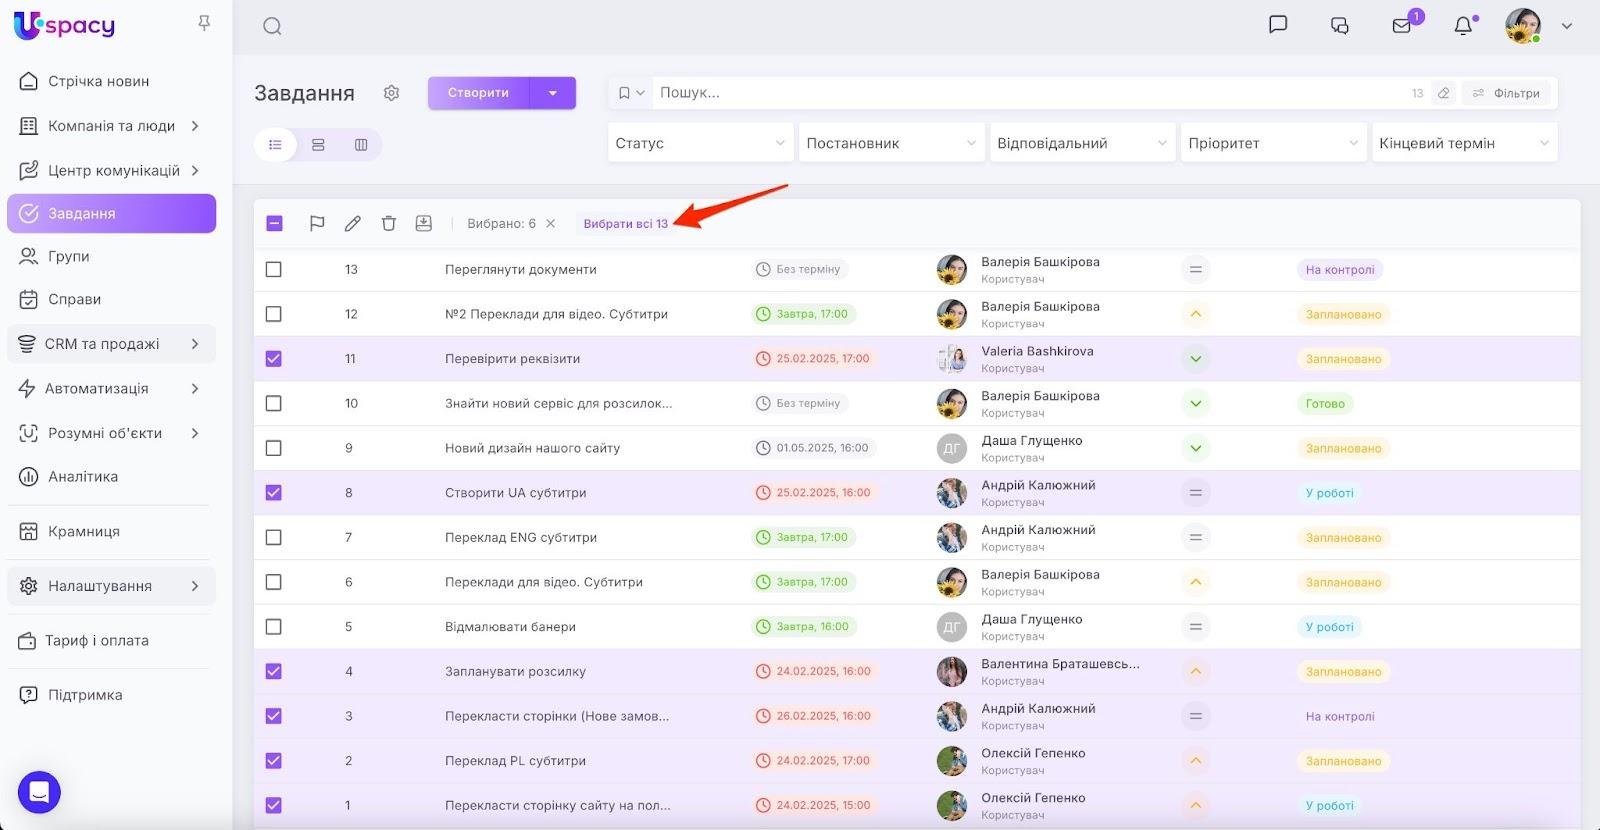Check the box for task 13
The image size is (1600, 830).
(274, 270)
